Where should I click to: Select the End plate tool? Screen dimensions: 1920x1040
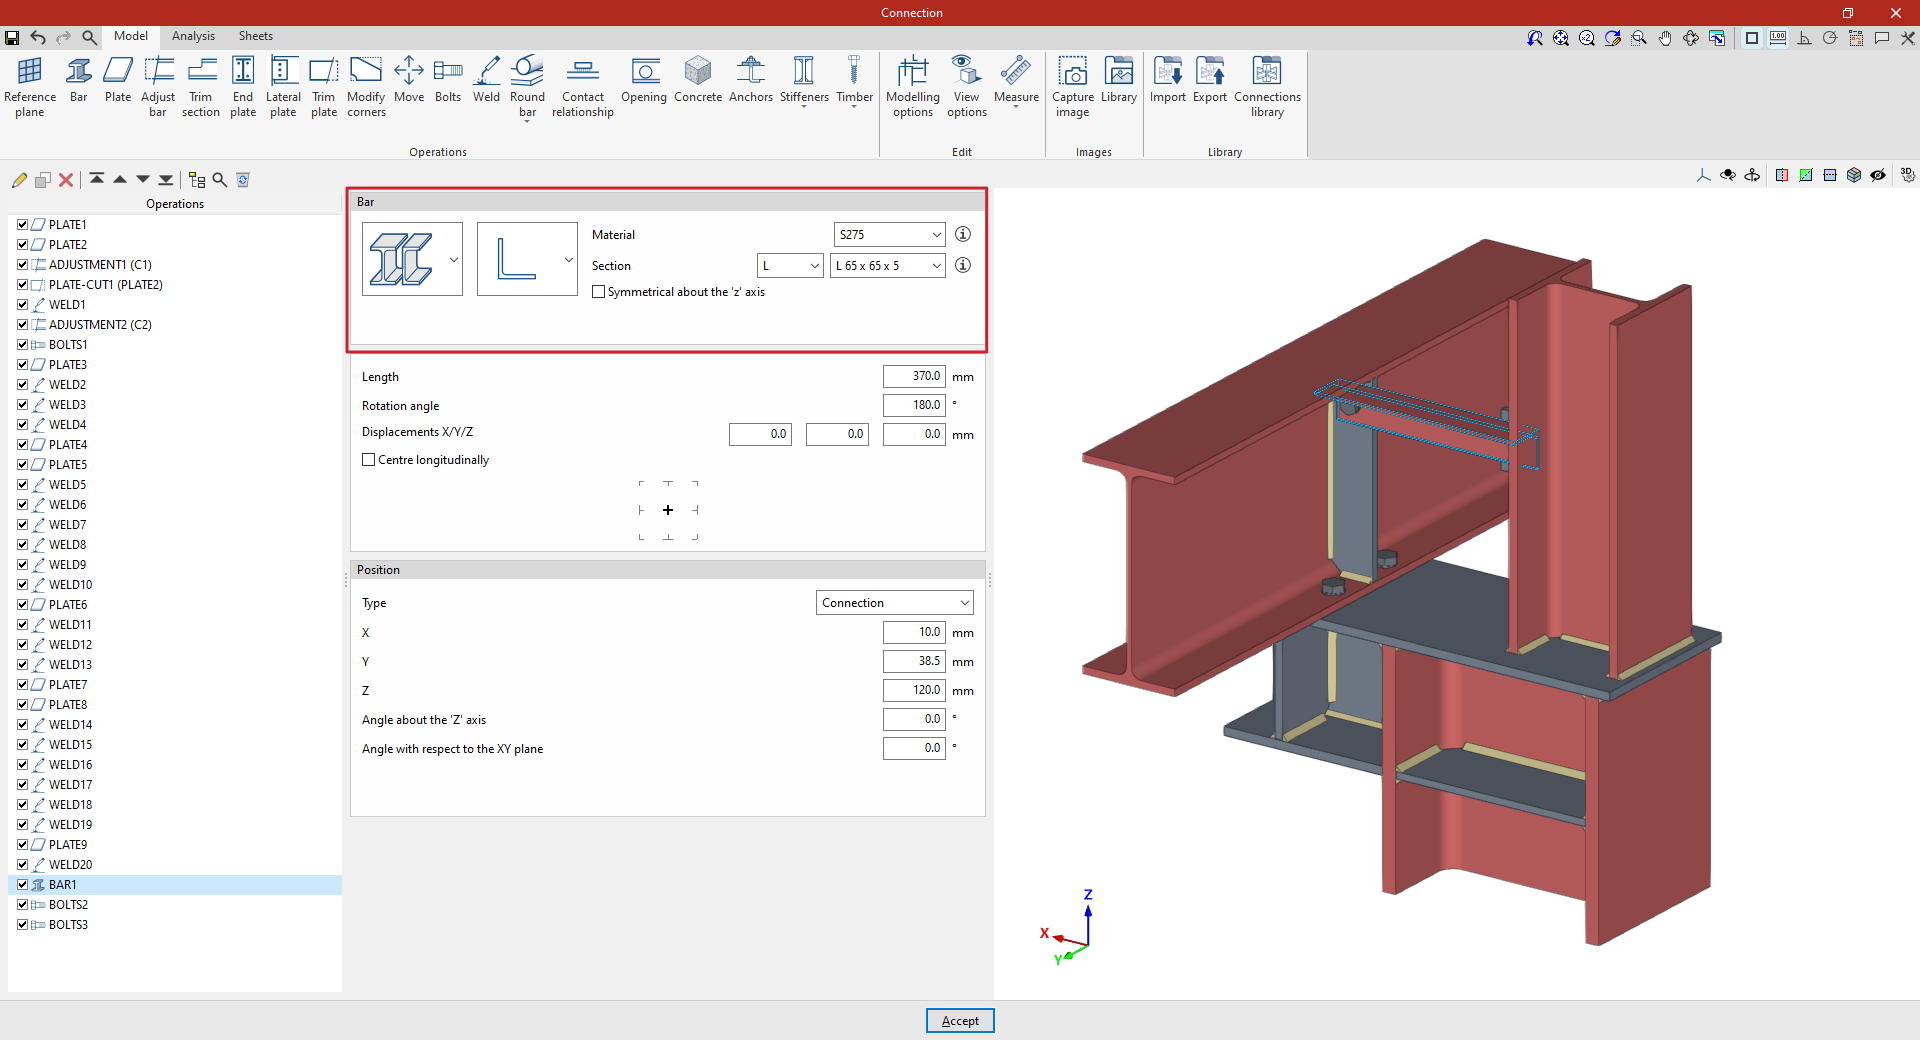[243, 85]
